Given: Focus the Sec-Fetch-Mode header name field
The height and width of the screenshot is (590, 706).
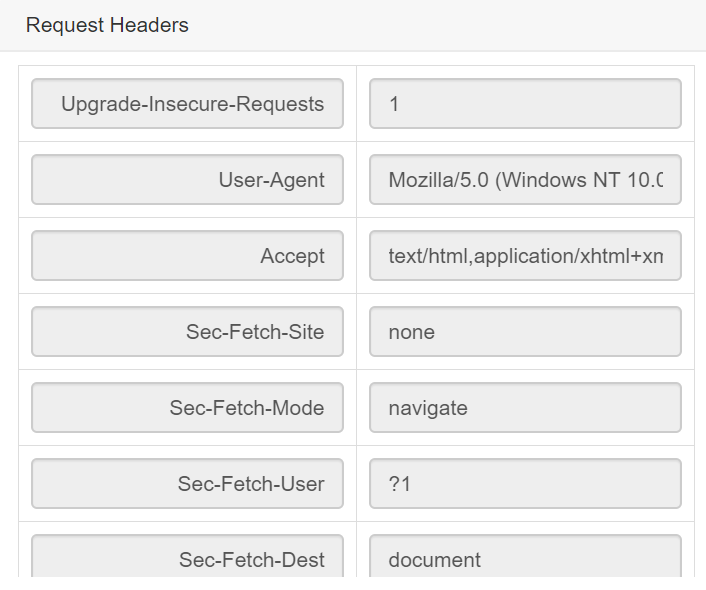Looking at the screenshot, I should tap(187, 408).
